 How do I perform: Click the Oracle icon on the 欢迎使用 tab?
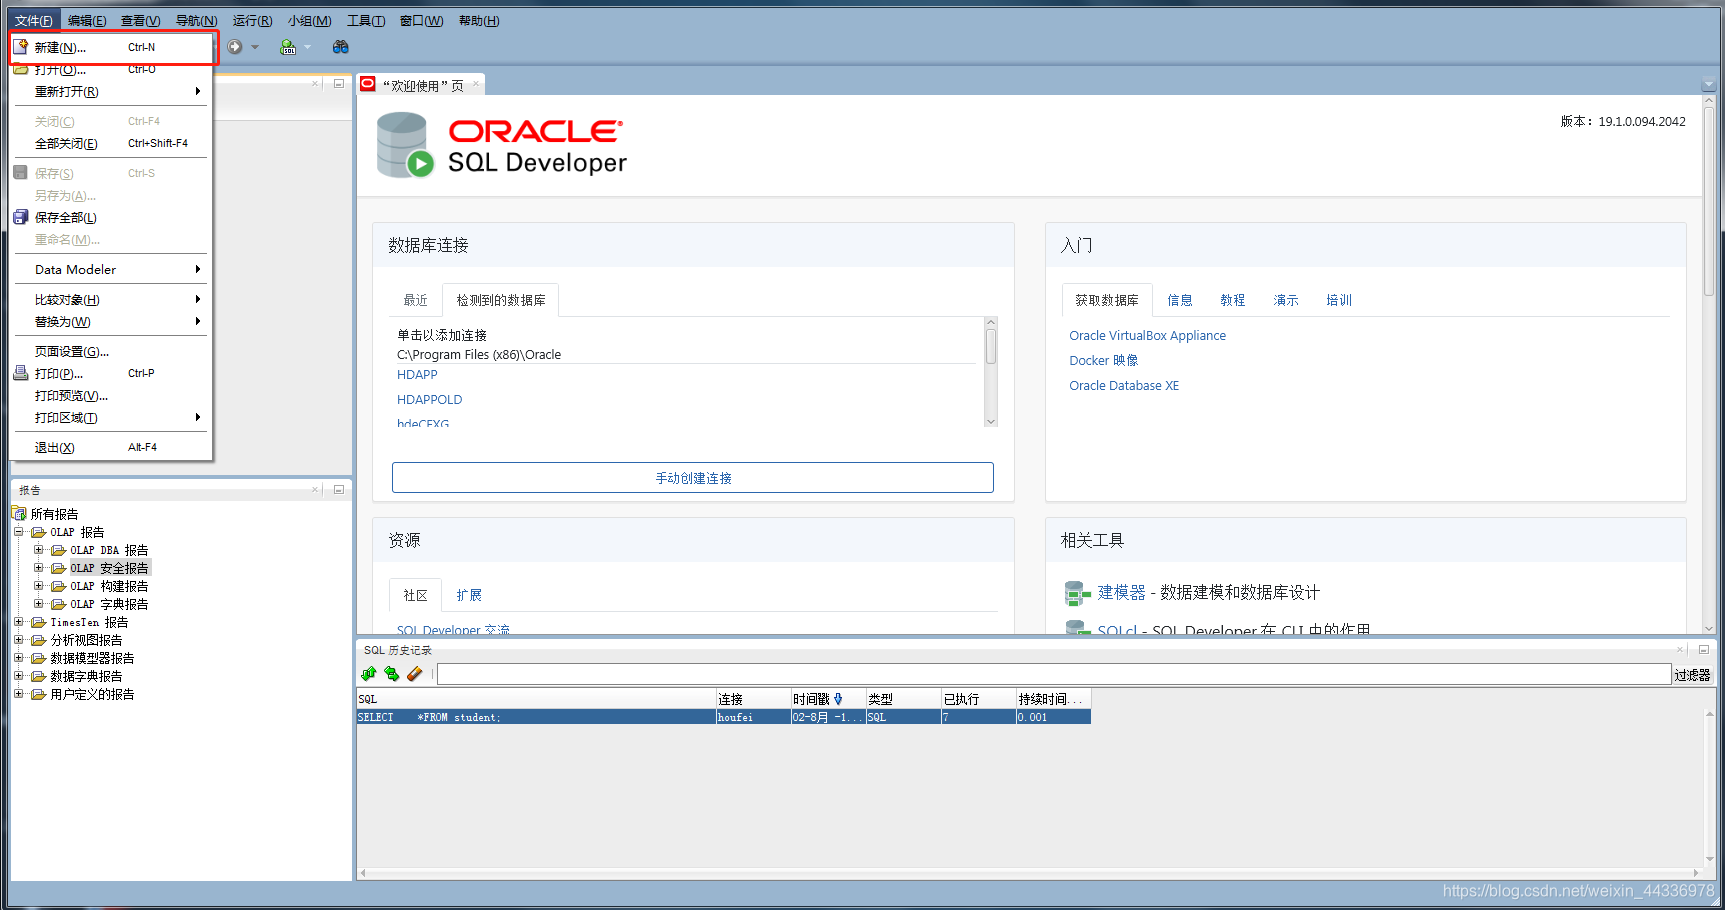coord(368,84)
